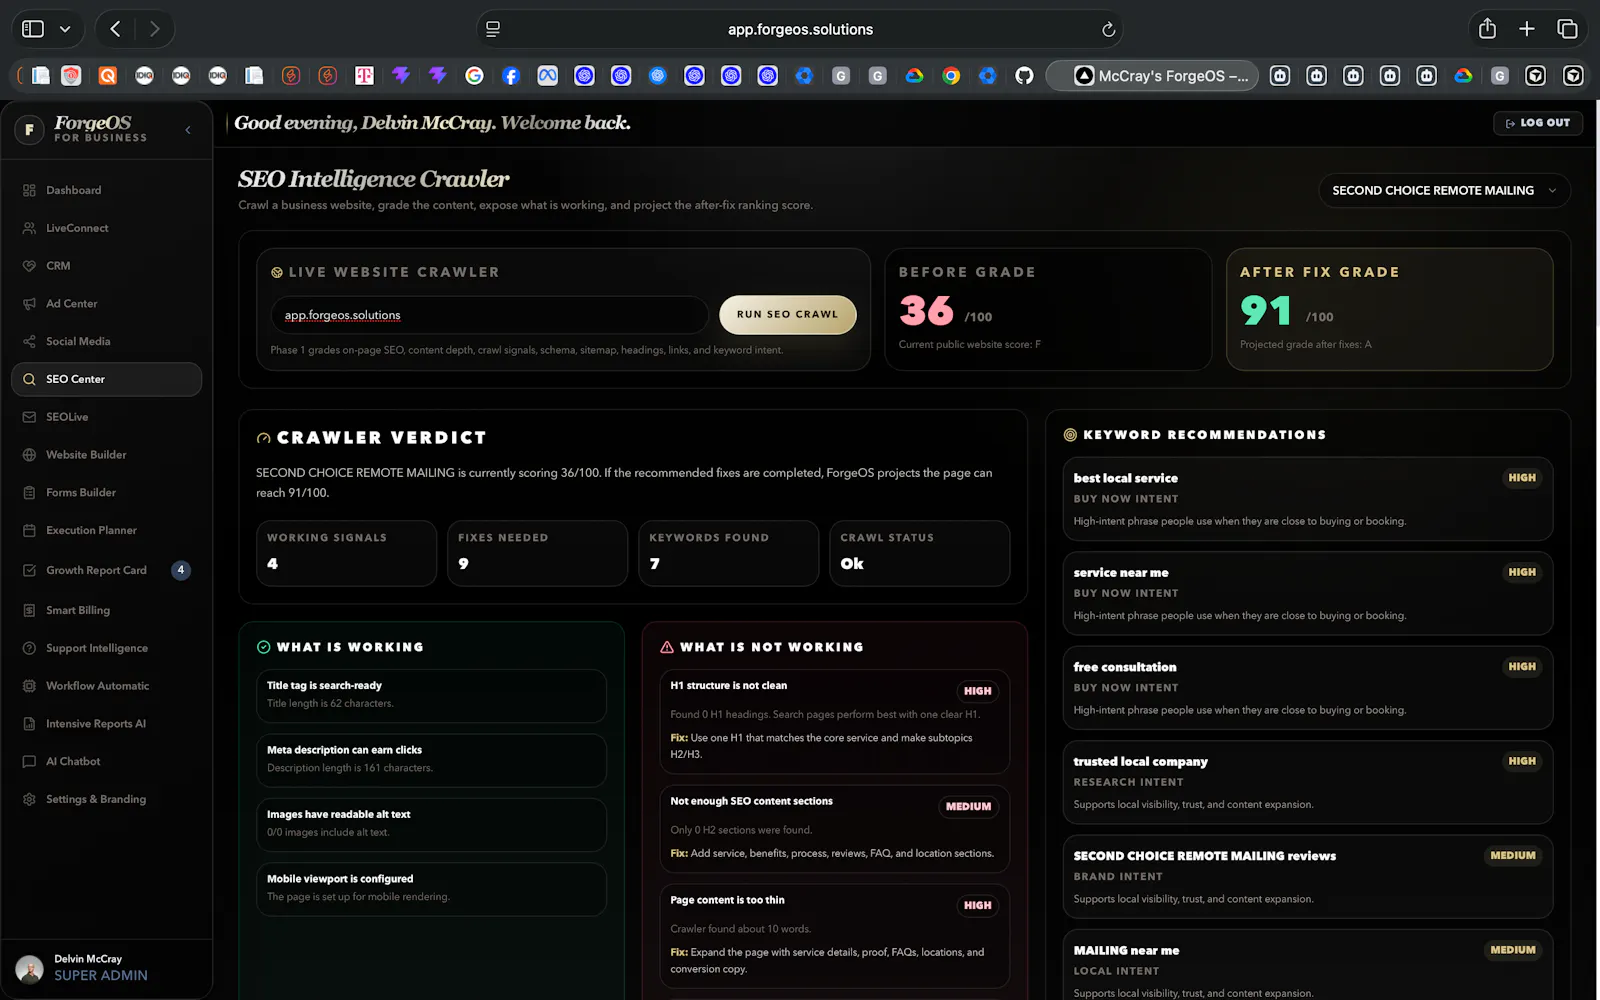Screen dimensions: 1600x1000
Task: Open Growth Report Card in sidebar
Action: [x=106, y=570]
